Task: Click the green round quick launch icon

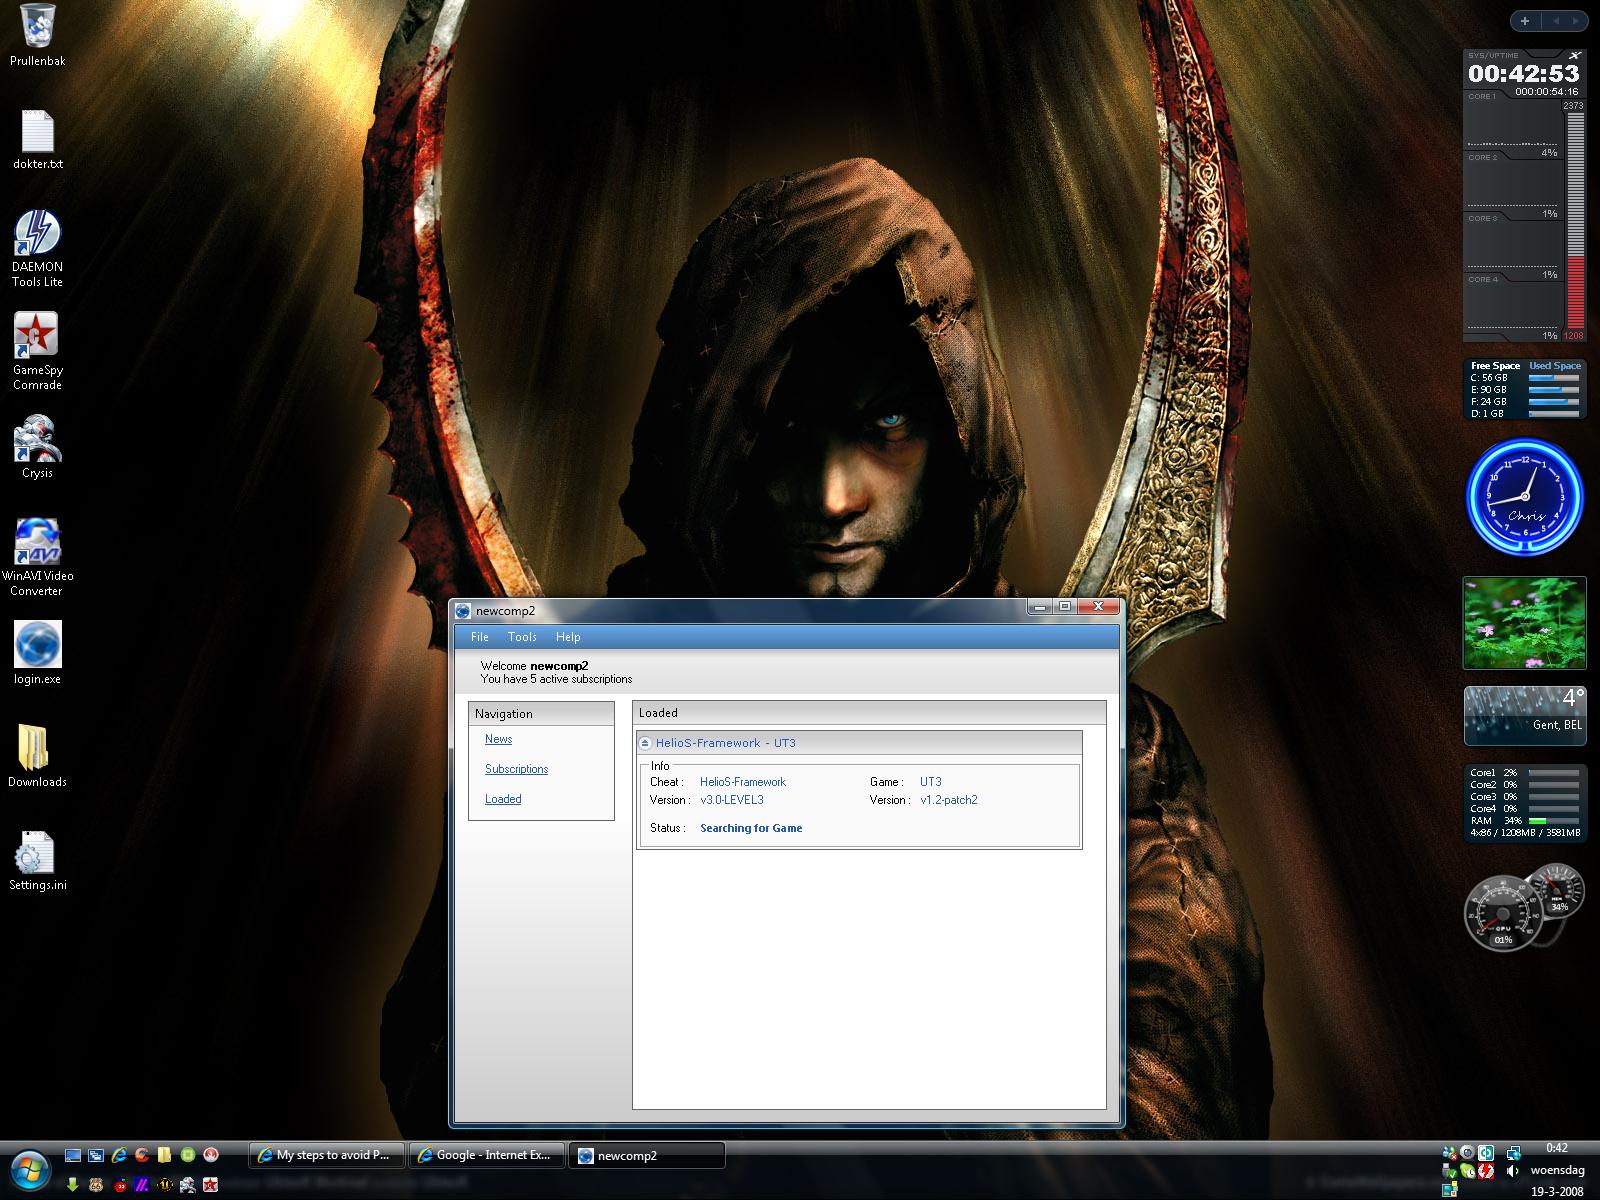Action: 188,1155
